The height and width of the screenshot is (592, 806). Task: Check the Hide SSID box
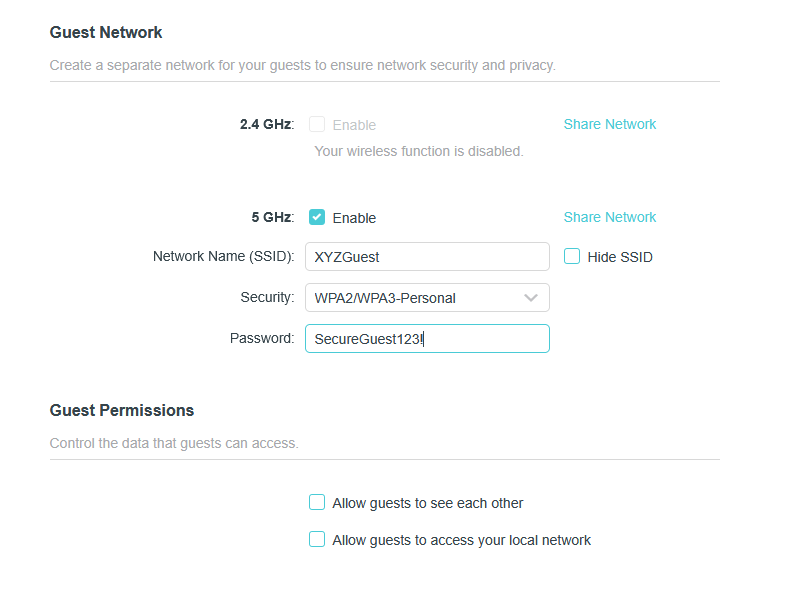pos(572,257)
